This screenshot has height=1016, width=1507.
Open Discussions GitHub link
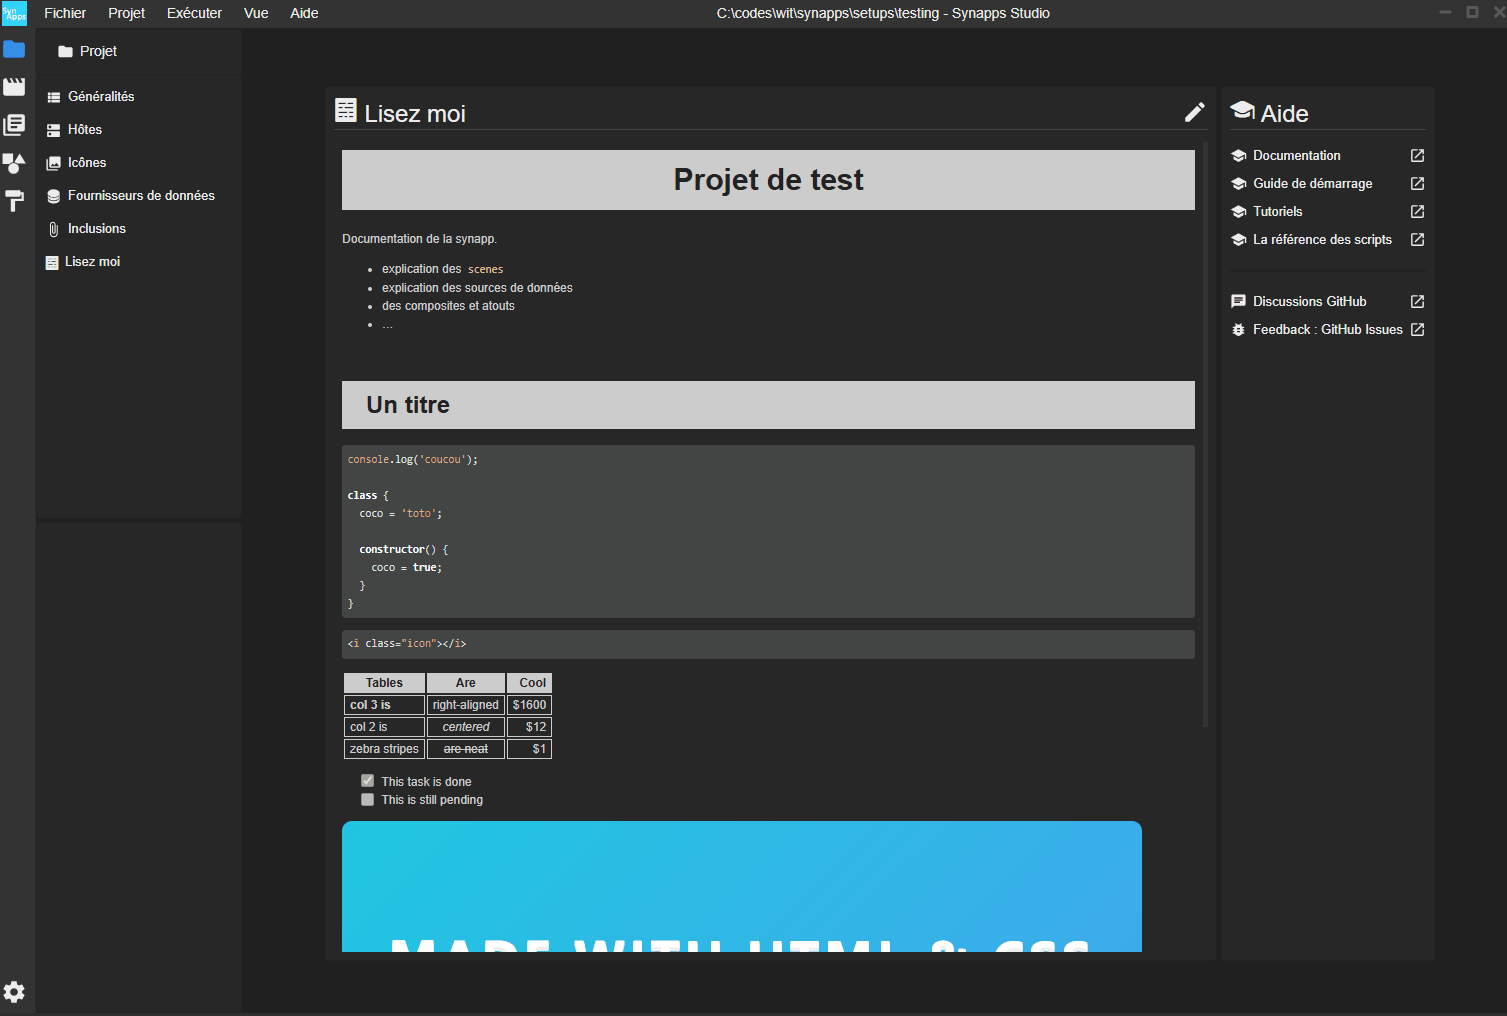[1309, 302]
